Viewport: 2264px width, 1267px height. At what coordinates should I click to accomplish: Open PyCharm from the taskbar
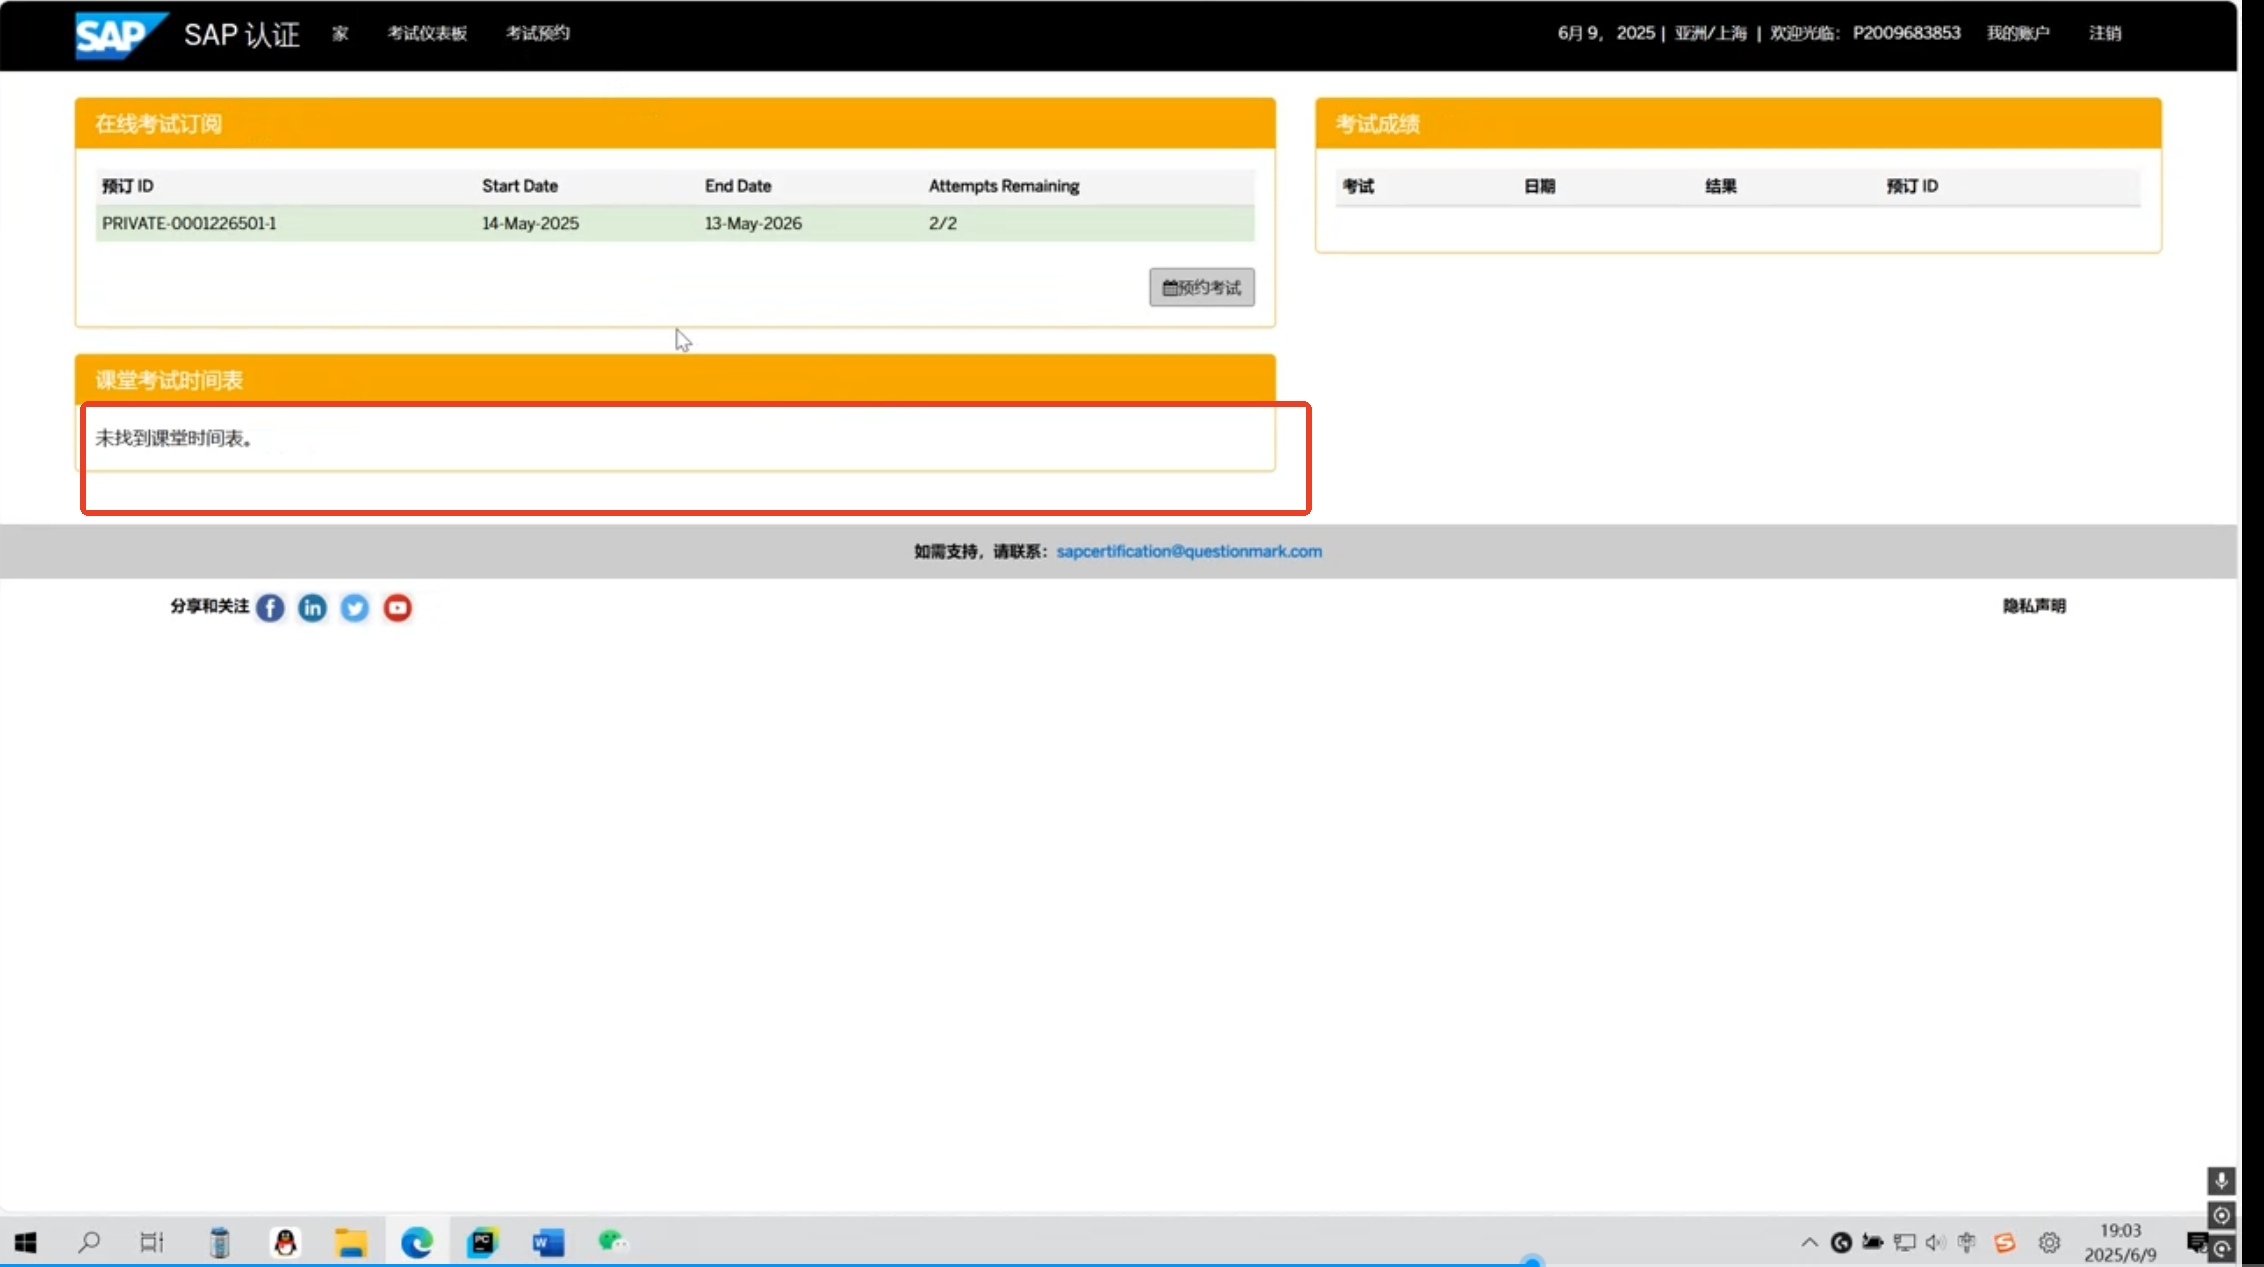(x=482, y=1242)
